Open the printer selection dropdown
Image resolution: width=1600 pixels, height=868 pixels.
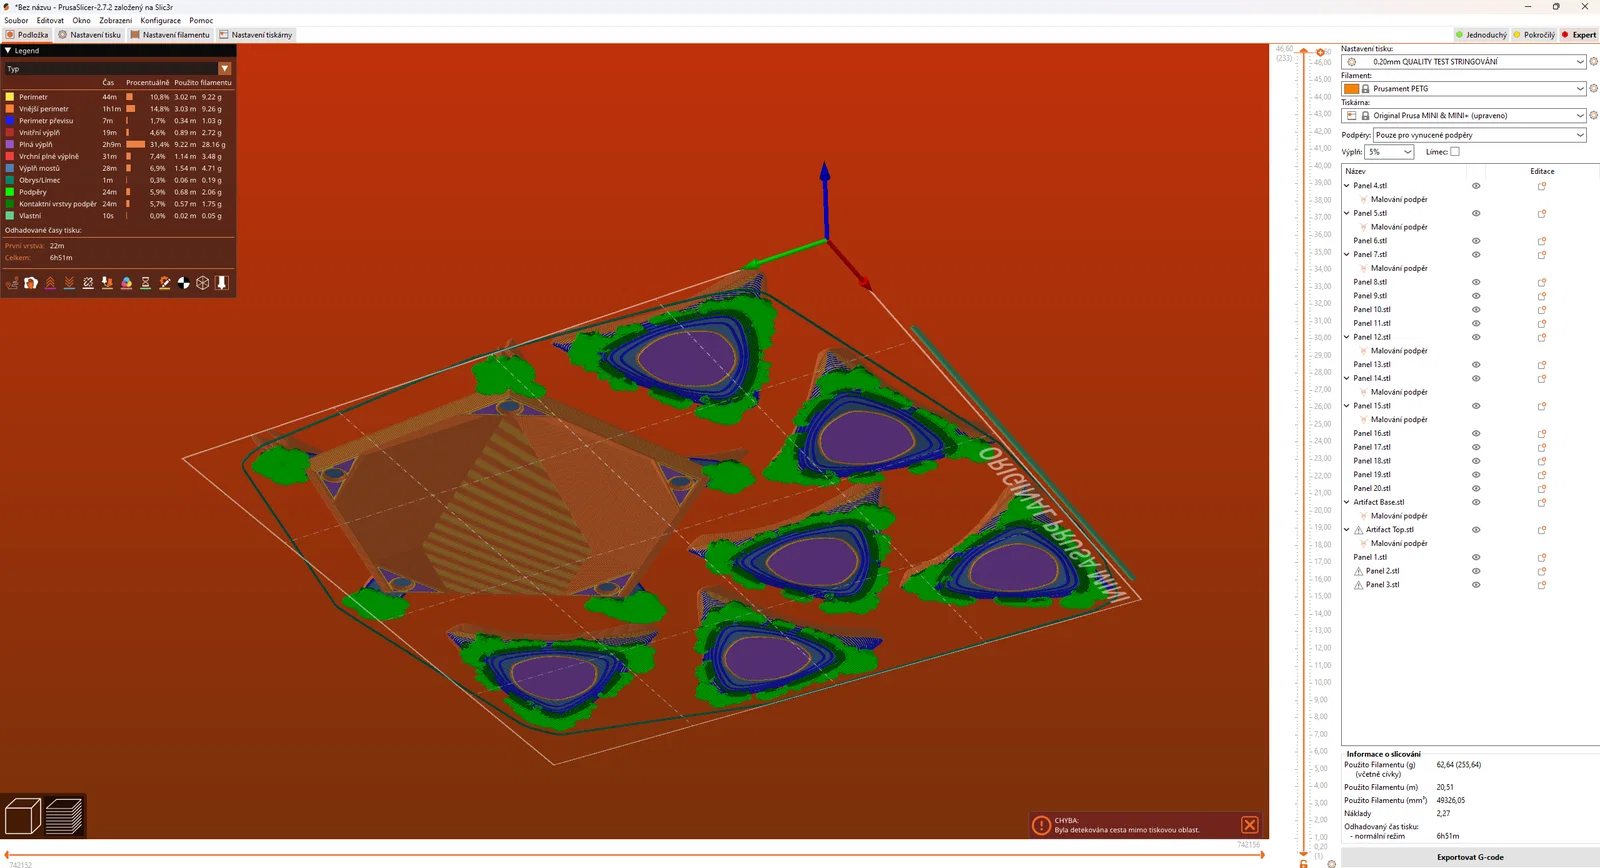point(1465,116)
